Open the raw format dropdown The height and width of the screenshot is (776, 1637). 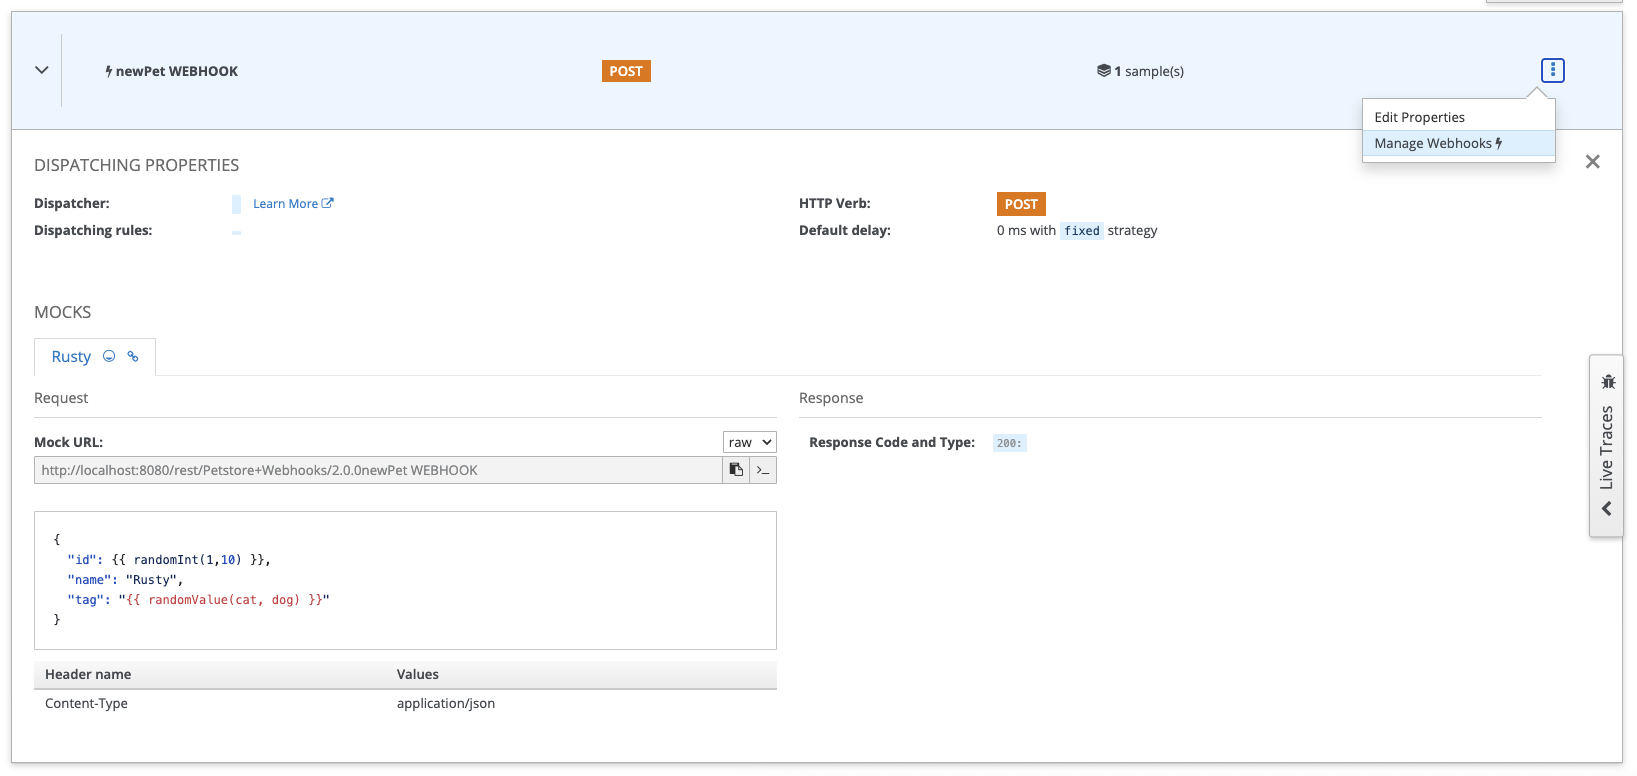(x=749, y=442)
